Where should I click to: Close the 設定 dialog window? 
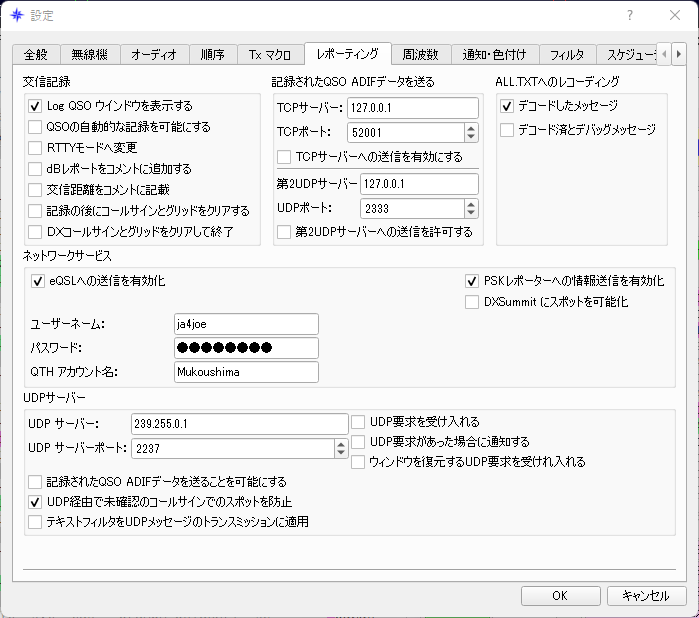point(675,16)
